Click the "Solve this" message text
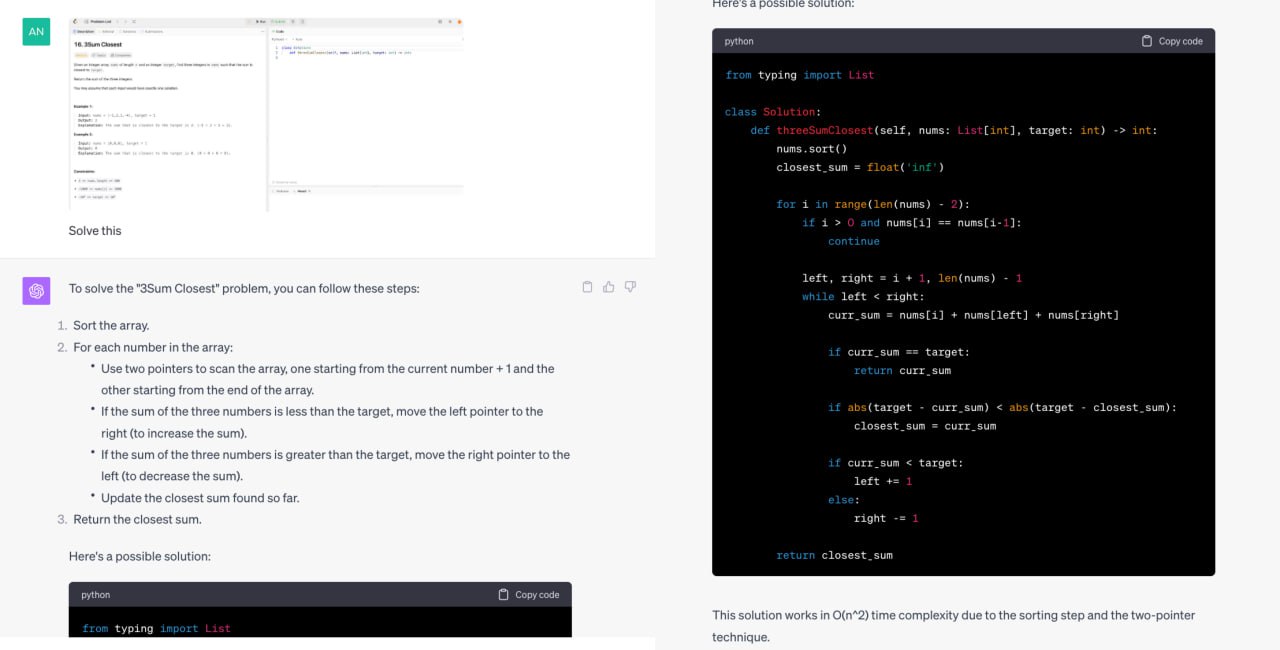Screen dimensions: 1280x650 tap(95, 231)
